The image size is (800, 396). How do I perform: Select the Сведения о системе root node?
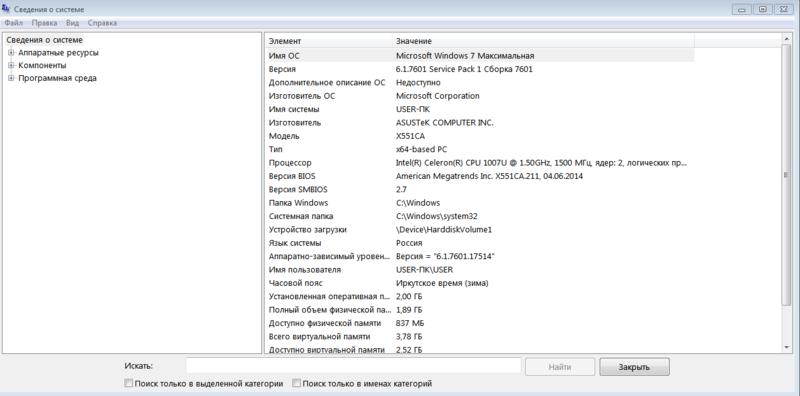pos(44,40)
